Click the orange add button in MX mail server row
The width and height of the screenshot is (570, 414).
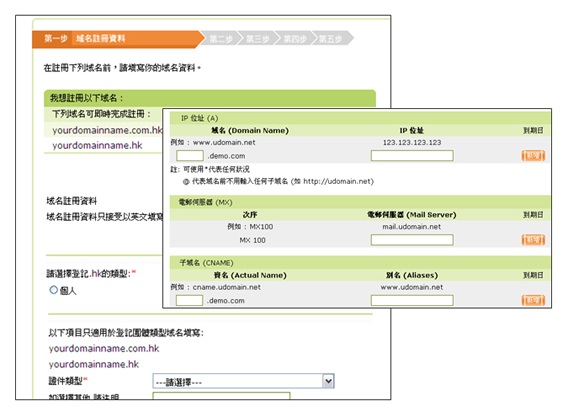click(533, 240)
